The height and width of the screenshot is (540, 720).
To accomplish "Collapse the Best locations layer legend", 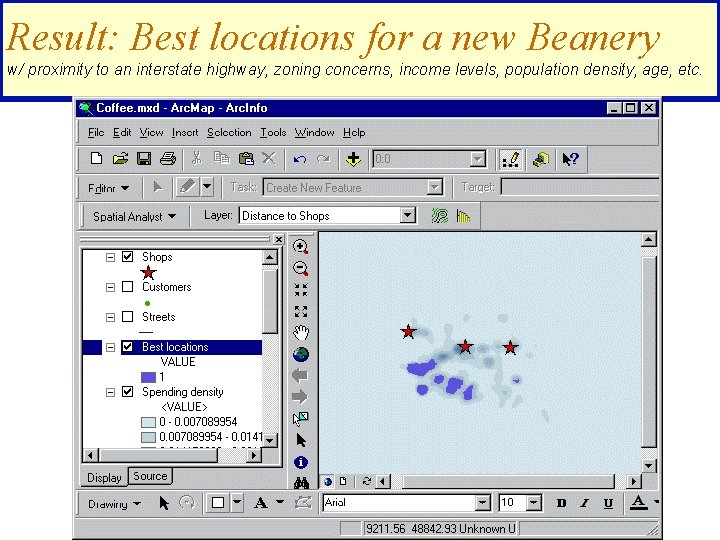I will click(110, 347).
